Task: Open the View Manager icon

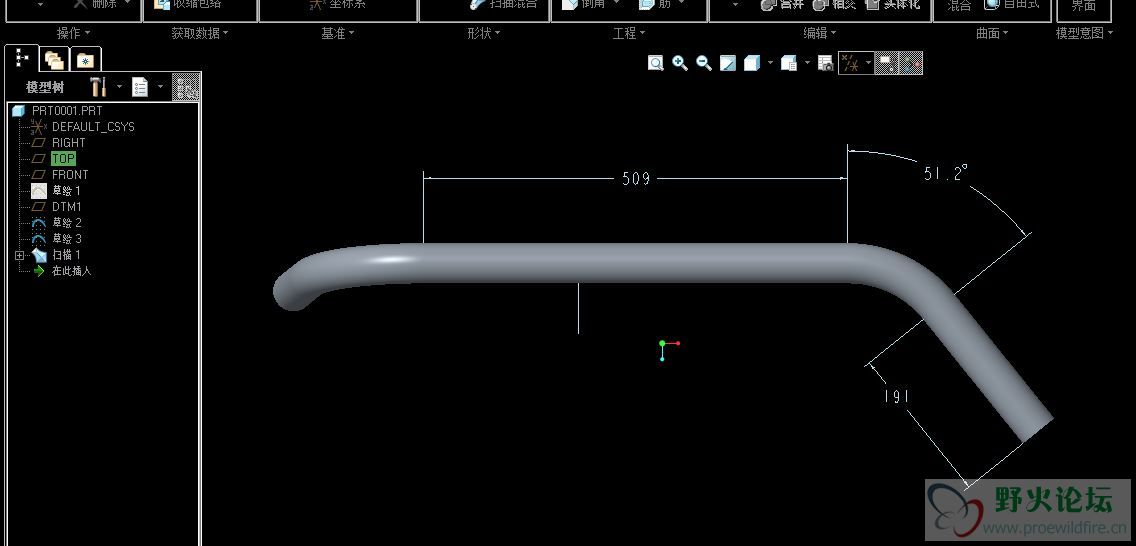Action: point(825,64)
